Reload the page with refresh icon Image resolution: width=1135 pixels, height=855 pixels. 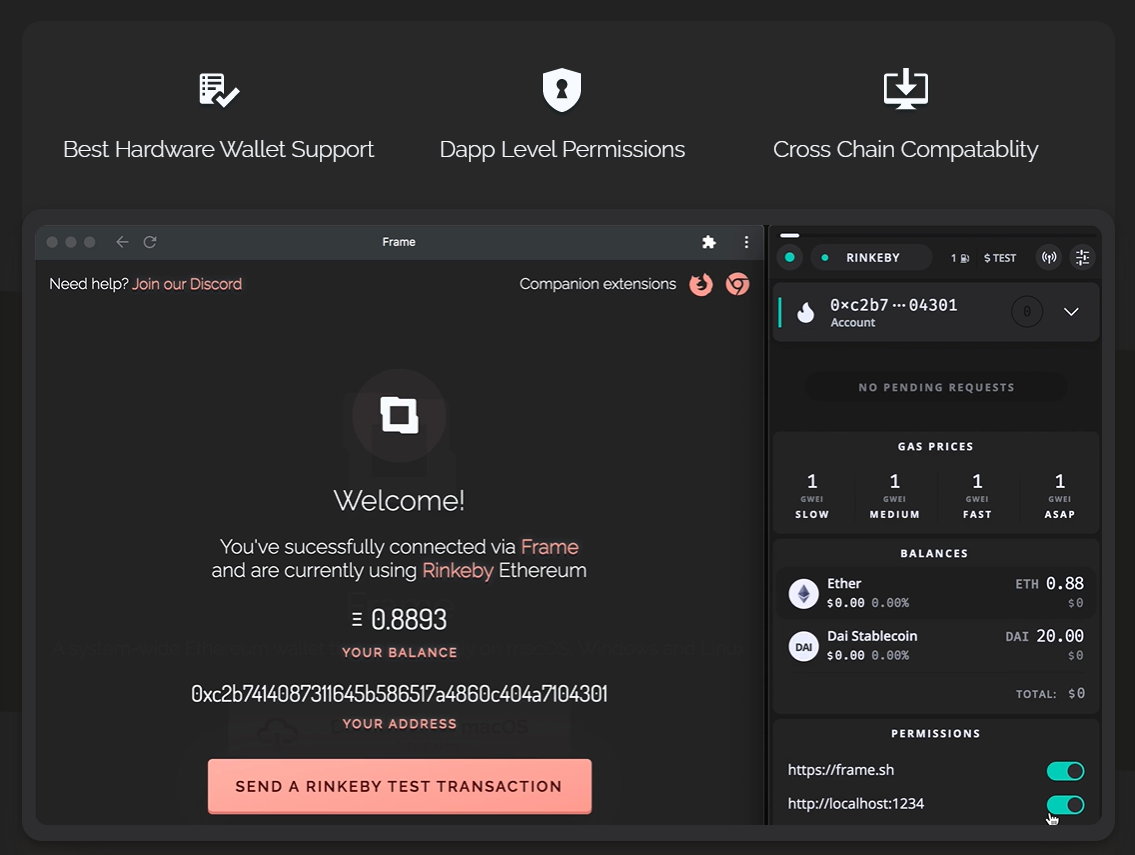[150, 242]
